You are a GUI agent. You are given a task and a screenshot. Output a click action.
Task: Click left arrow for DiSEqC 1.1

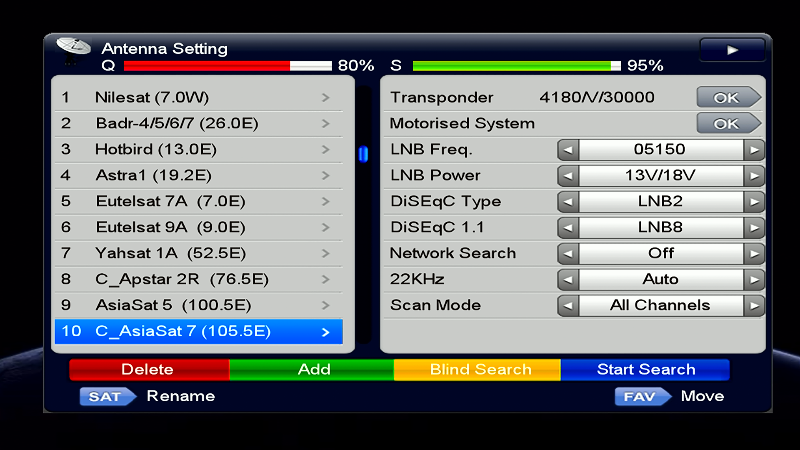tap(568, 228)
